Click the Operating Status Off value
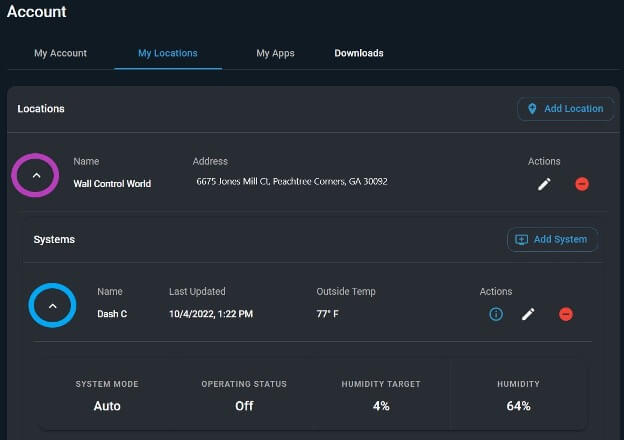Screen dimensions: 624x440 (x=244, y=406)
